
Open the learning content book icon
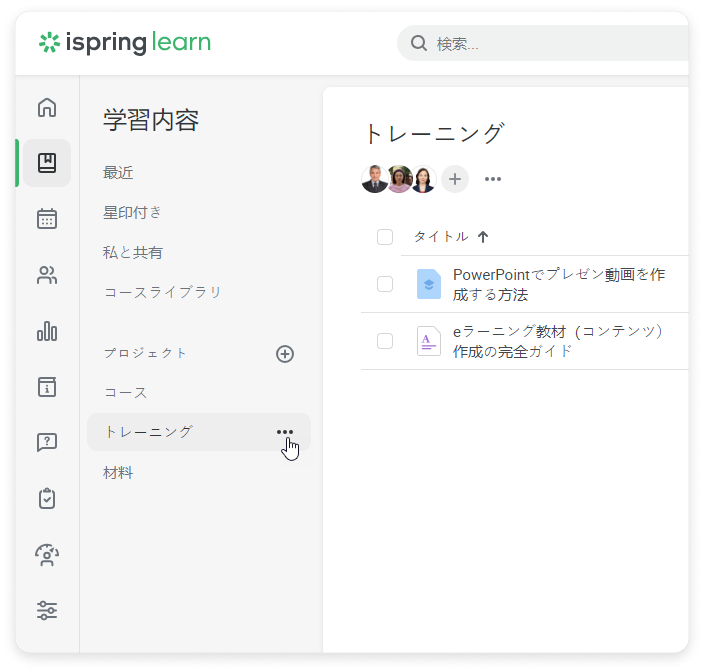[47, 163]
